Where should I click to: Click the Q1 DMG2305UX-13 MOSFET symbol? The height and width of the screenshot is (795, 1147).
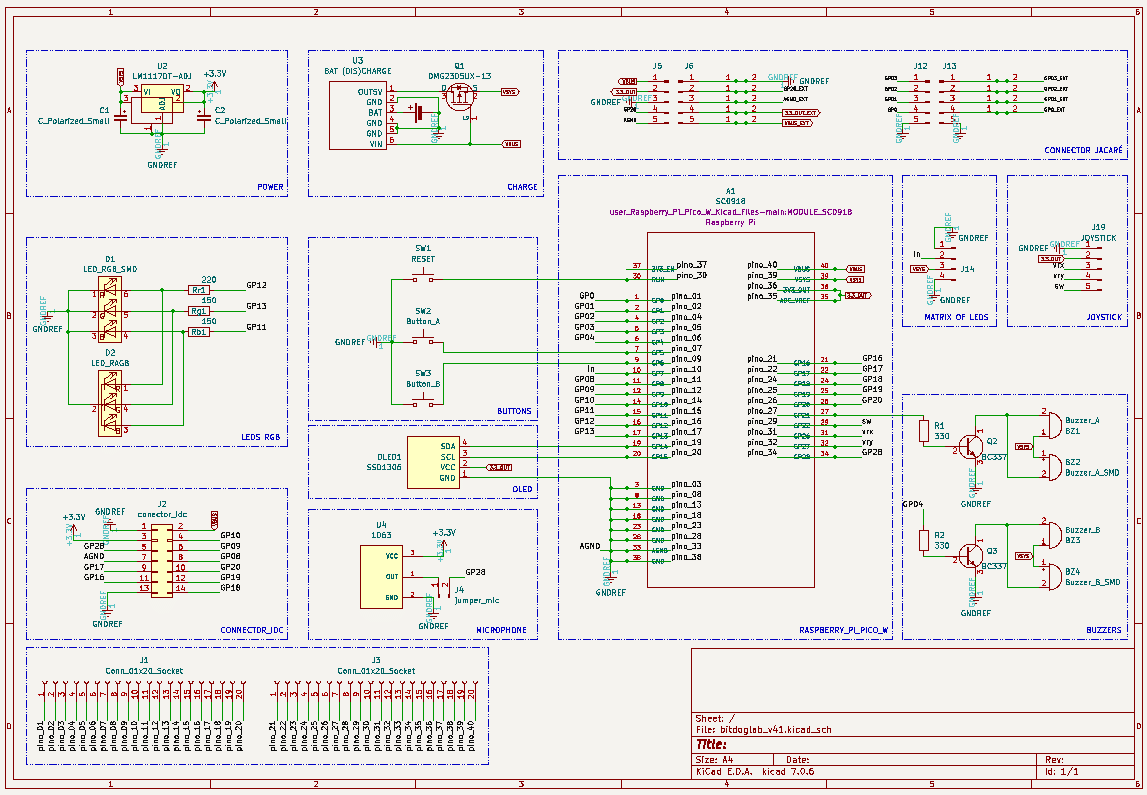click(x=459, y=98)
